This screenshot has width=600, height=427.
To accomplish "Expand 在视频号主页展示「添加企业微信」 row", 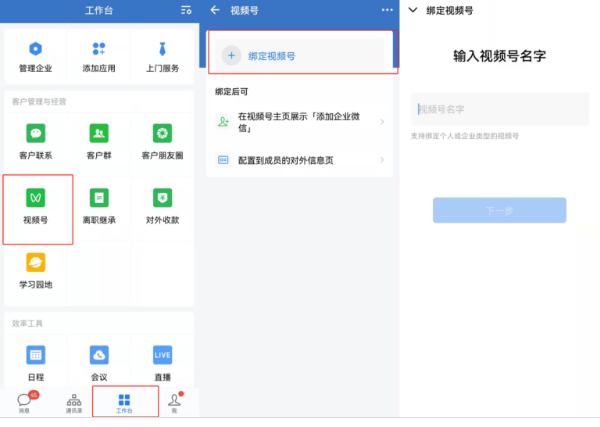I will click(x=302, y=121).
